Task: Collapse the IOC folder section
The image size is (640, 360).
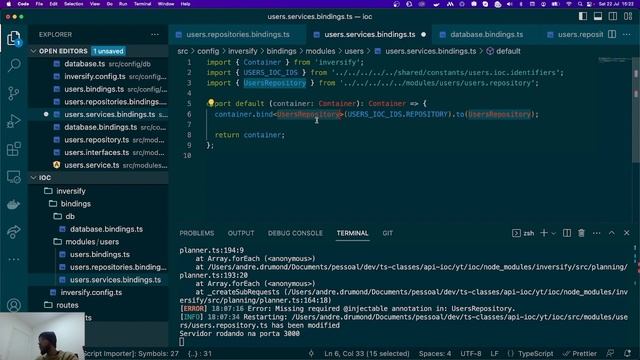Action: click(x=98, y=178)
